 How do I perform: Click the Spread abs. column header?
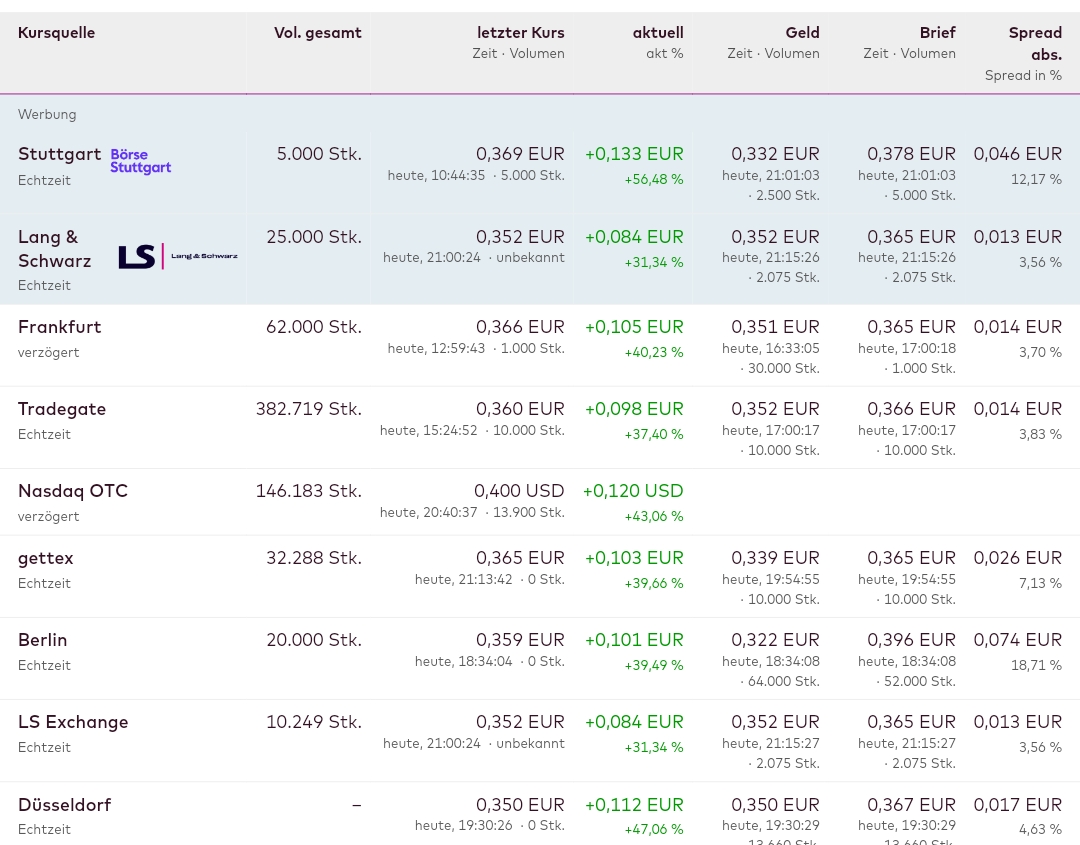coord(1035,43)
